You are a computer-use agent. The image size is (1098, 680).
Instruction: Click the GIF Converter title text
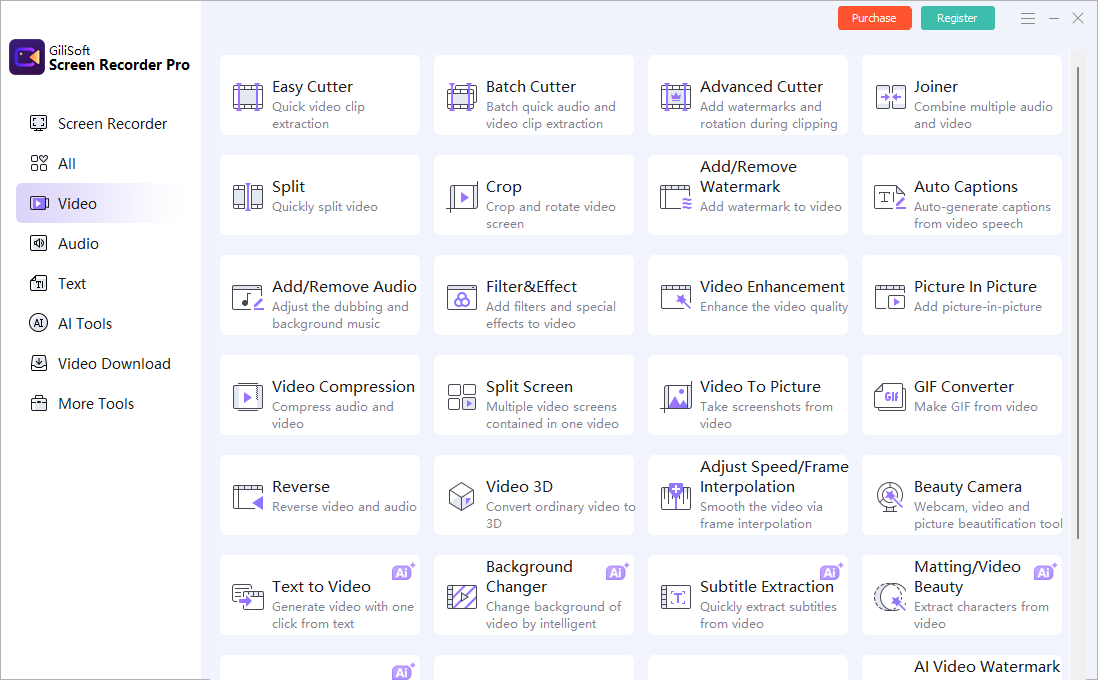(x=964, y=387)
